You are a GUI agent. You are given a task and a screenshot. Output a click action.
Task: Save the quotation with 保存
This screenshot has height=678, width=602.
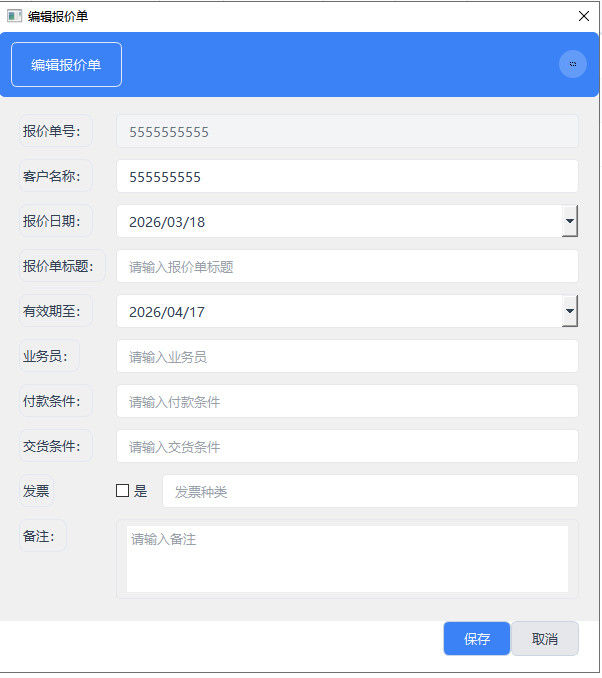click(477, 638)
